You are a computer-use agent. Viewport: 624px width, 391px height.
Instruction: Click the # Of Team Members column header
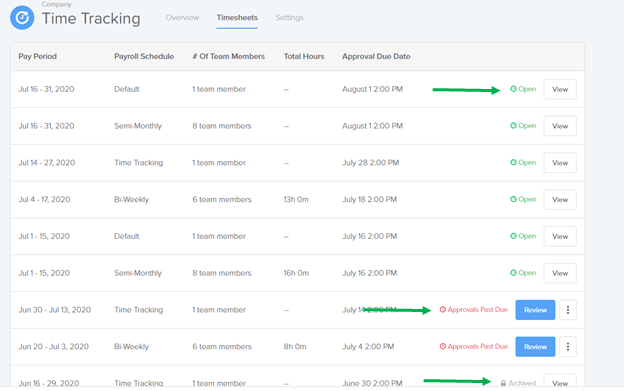click(x=228, y=56)
